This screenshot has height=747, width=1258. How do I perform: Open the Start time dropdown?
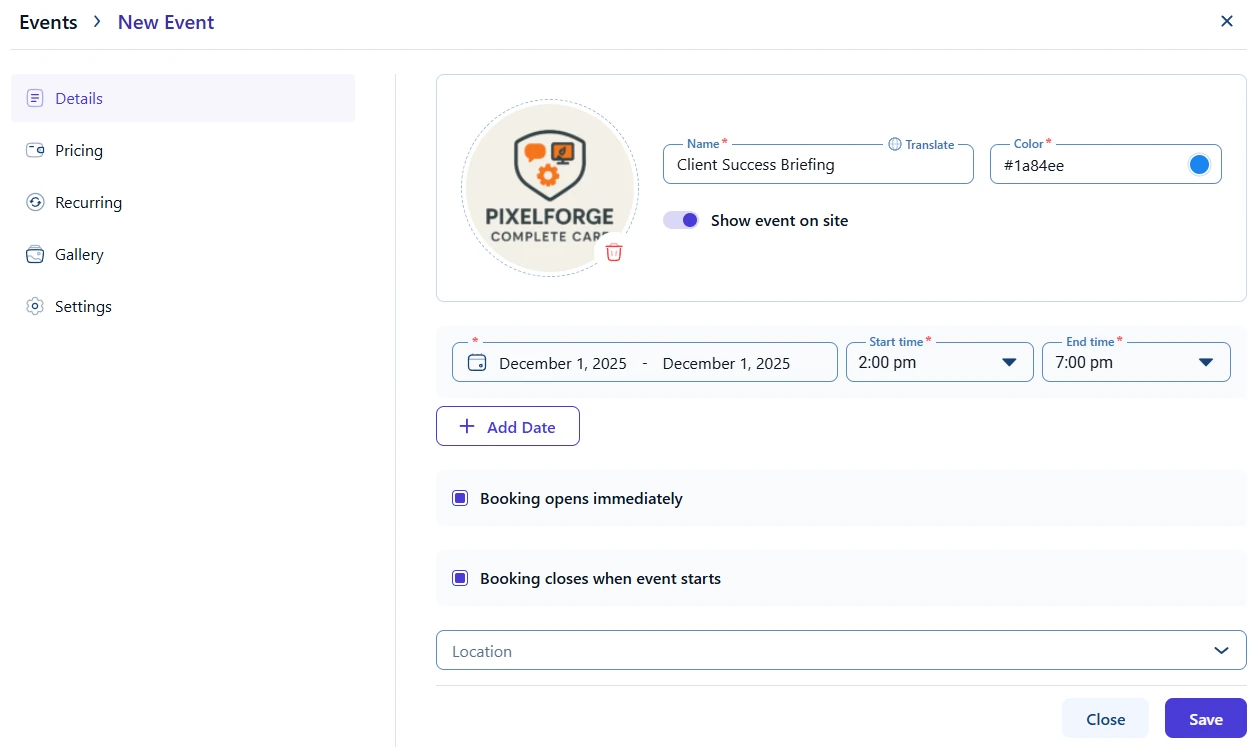pyautogui.click(x=1009, y=362)
